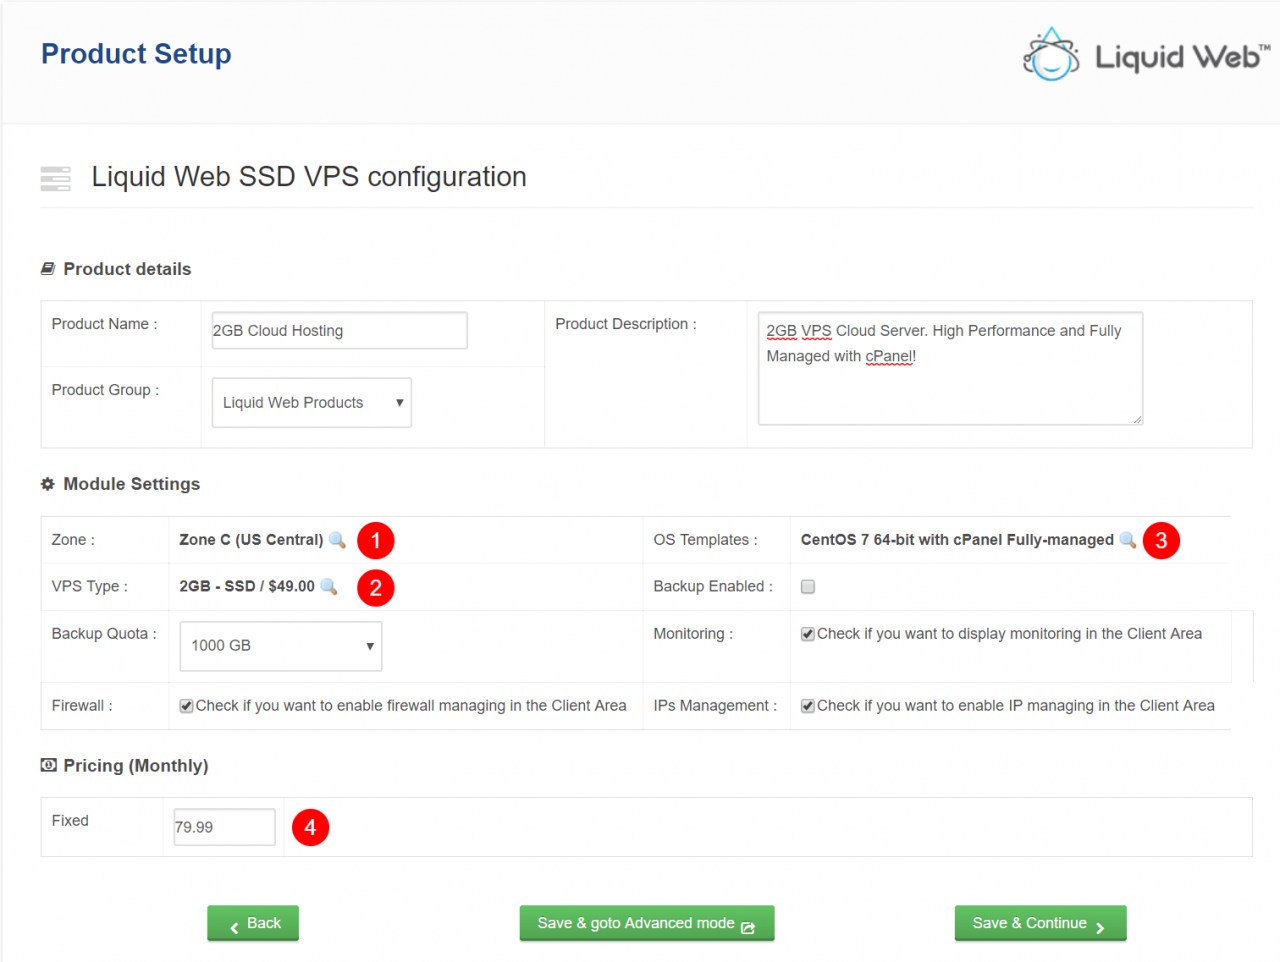Click the Monitoring checkbox description text
This screenshot has height=962, width=1280.
[1010, 634]
